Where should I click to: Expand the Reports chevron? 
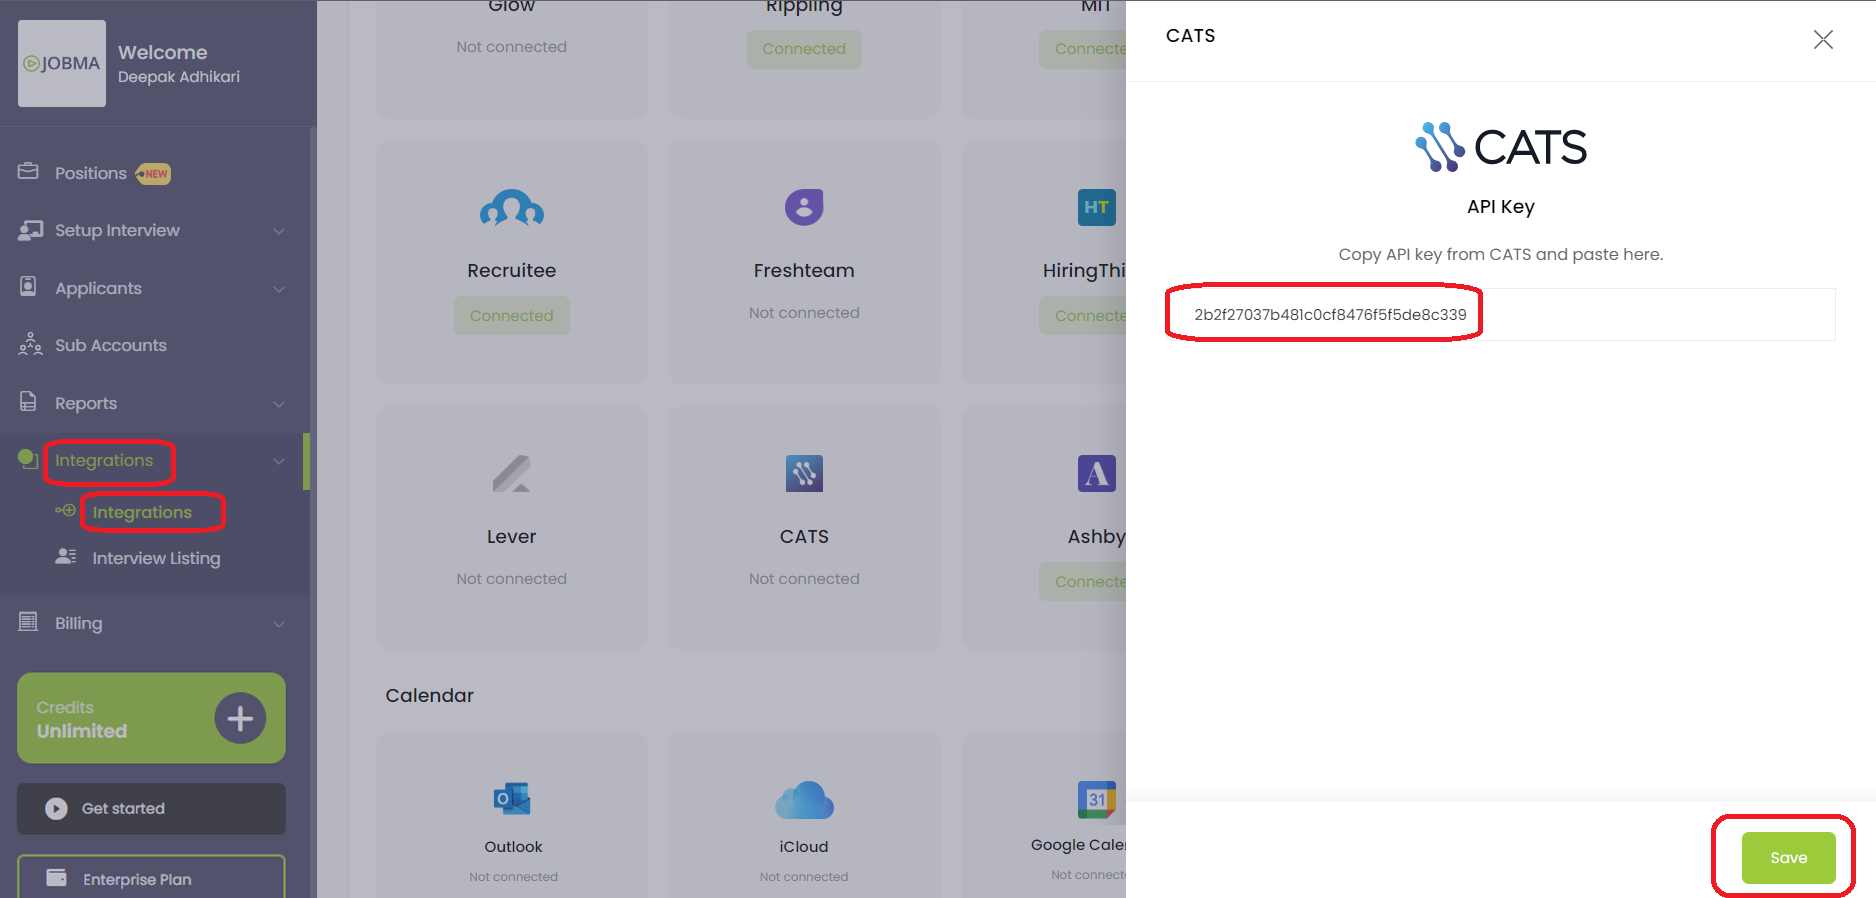(x=279, y=404)
